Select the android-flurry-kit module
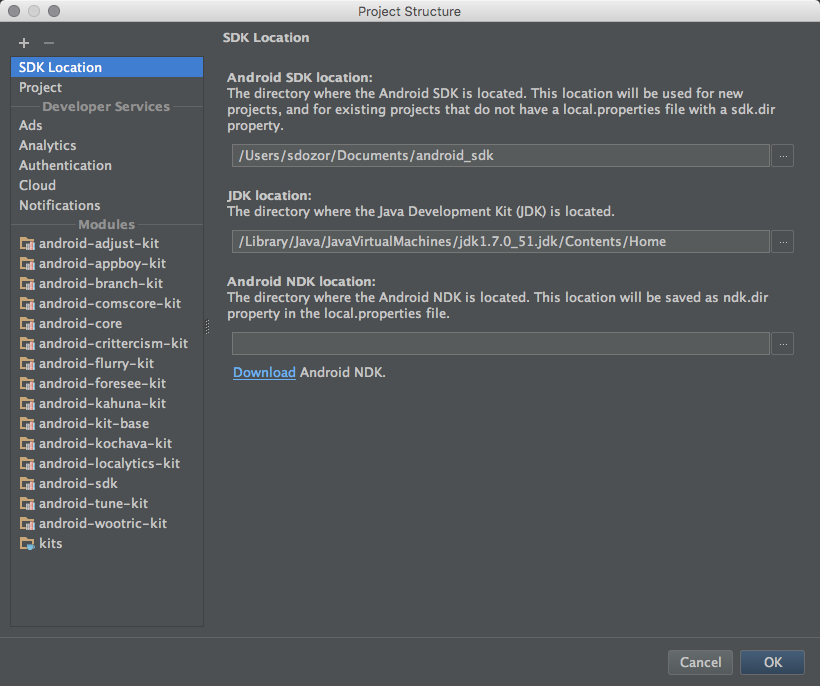Screen dimensions: 820x686 pos(96,364)
